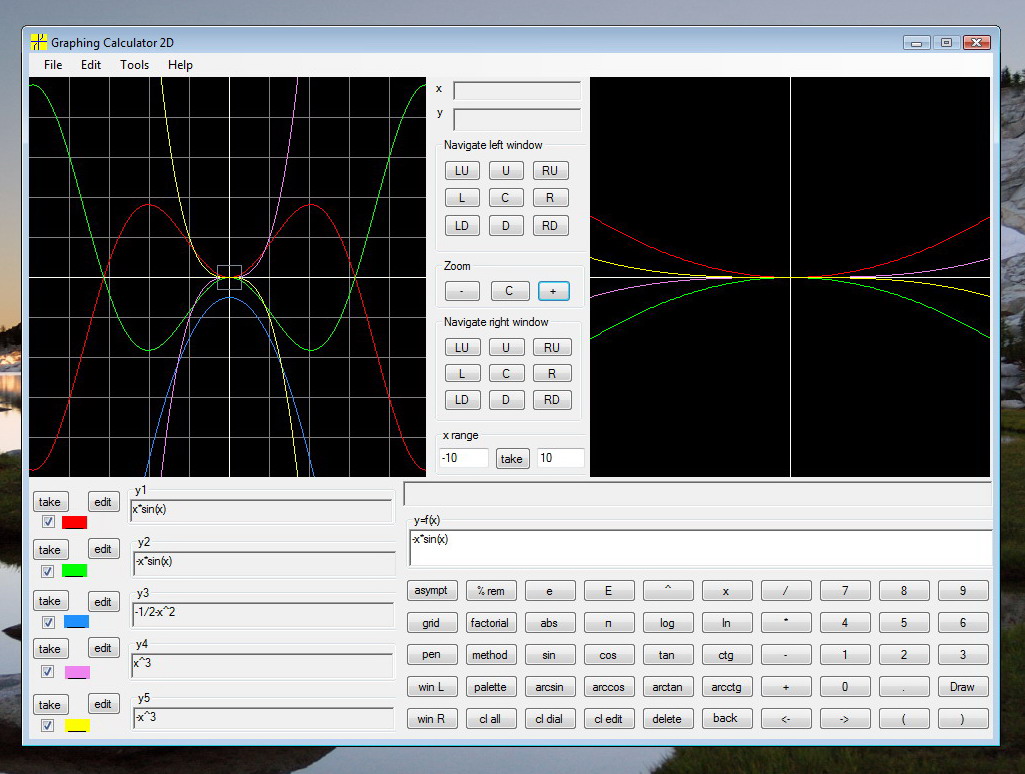Click the take button in x range
This screenshot has width=1025, height=774.
click(x=512, y=459)
